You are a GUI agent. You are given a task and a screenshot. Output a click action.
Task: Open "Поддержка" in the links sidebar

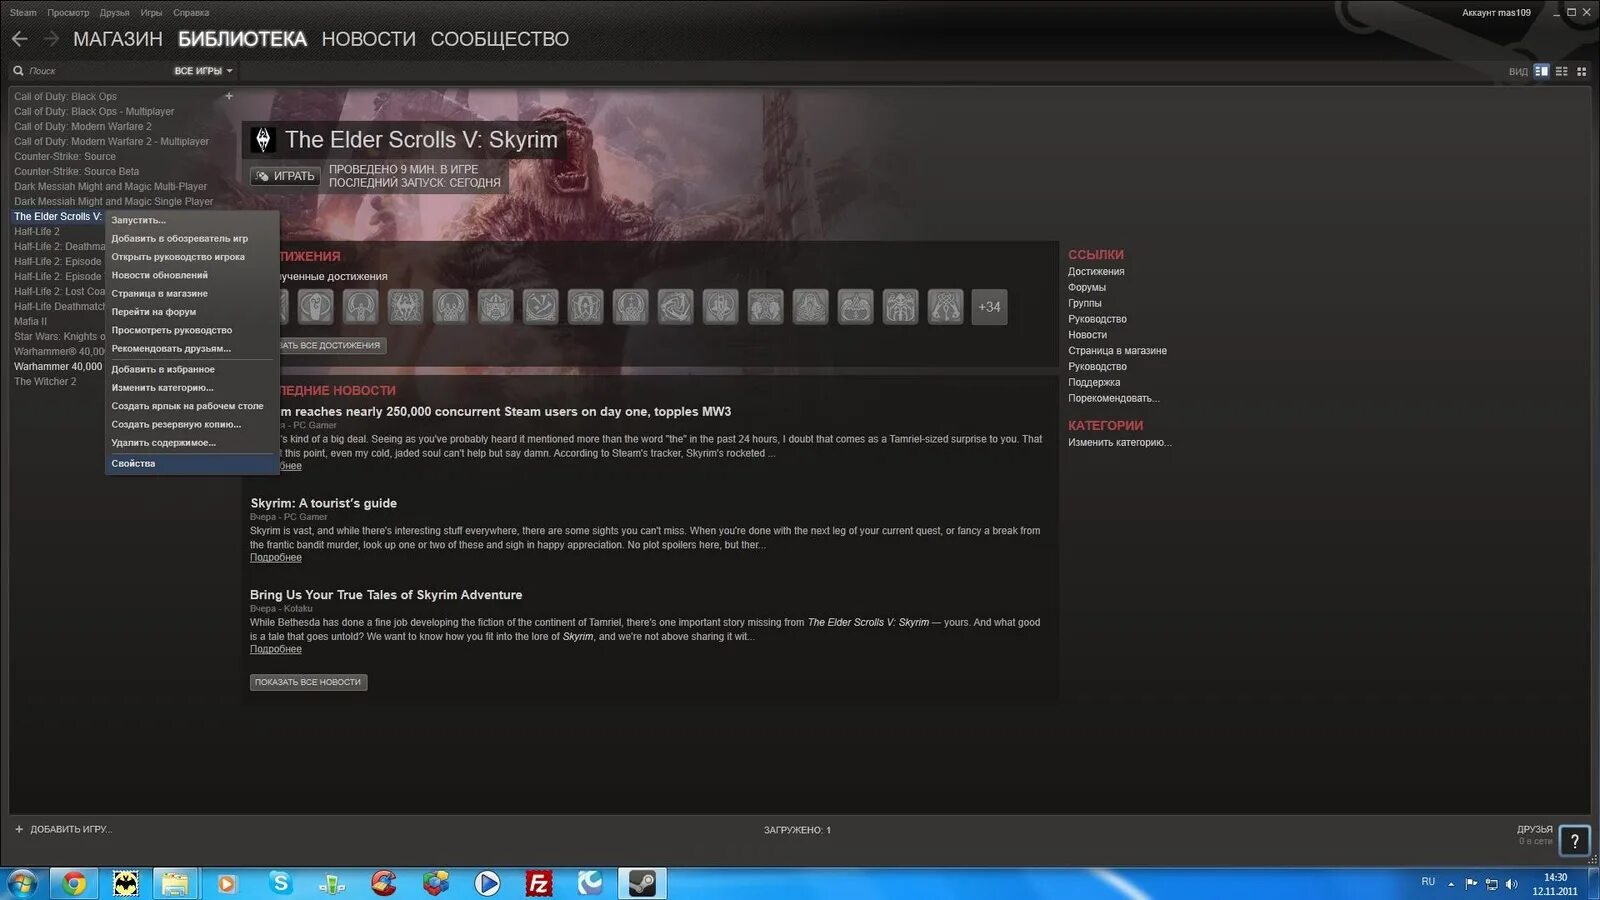coord(1094,383)
